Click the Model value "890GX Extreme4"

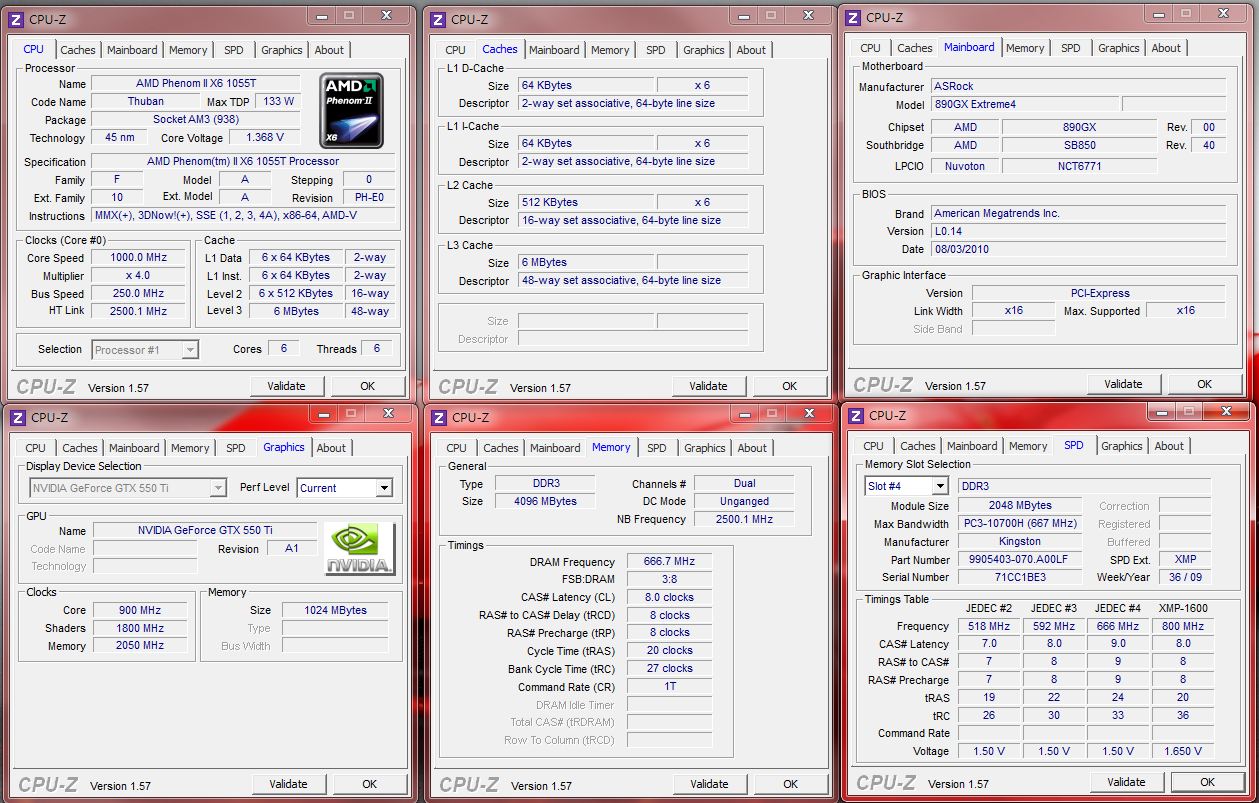coord(1024,105)
